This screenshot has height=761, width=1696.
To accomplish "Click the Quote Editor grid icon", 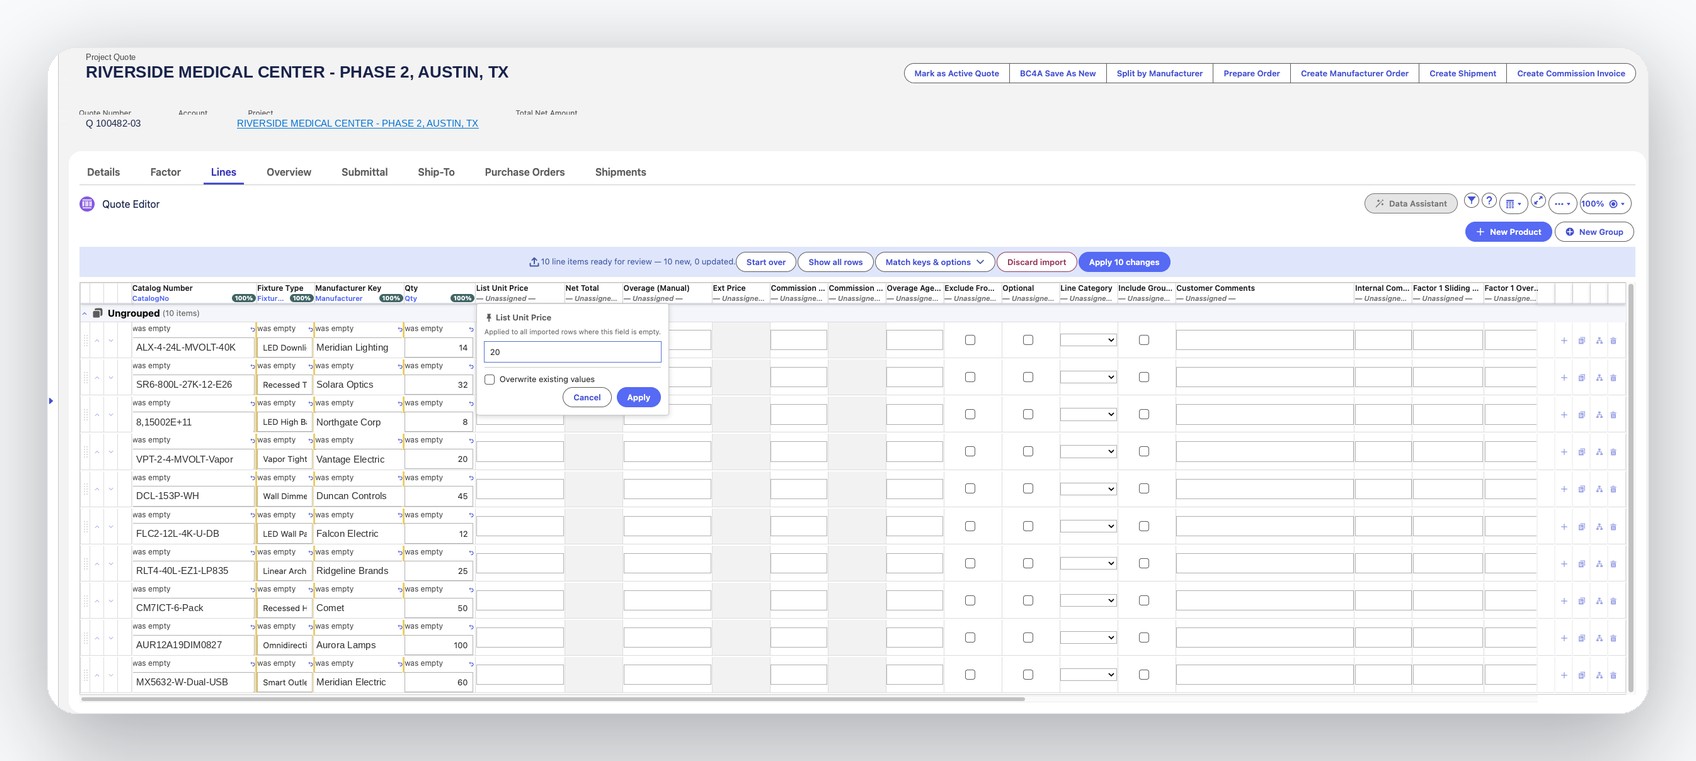I will tap(87, 204).
